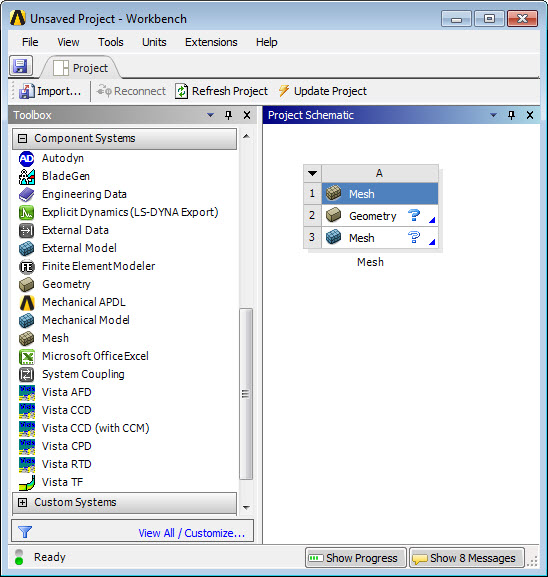Choose the BladeGen icon in the Toolbox
The width and height of the screenshot is (548, 577).
[26, 177]
